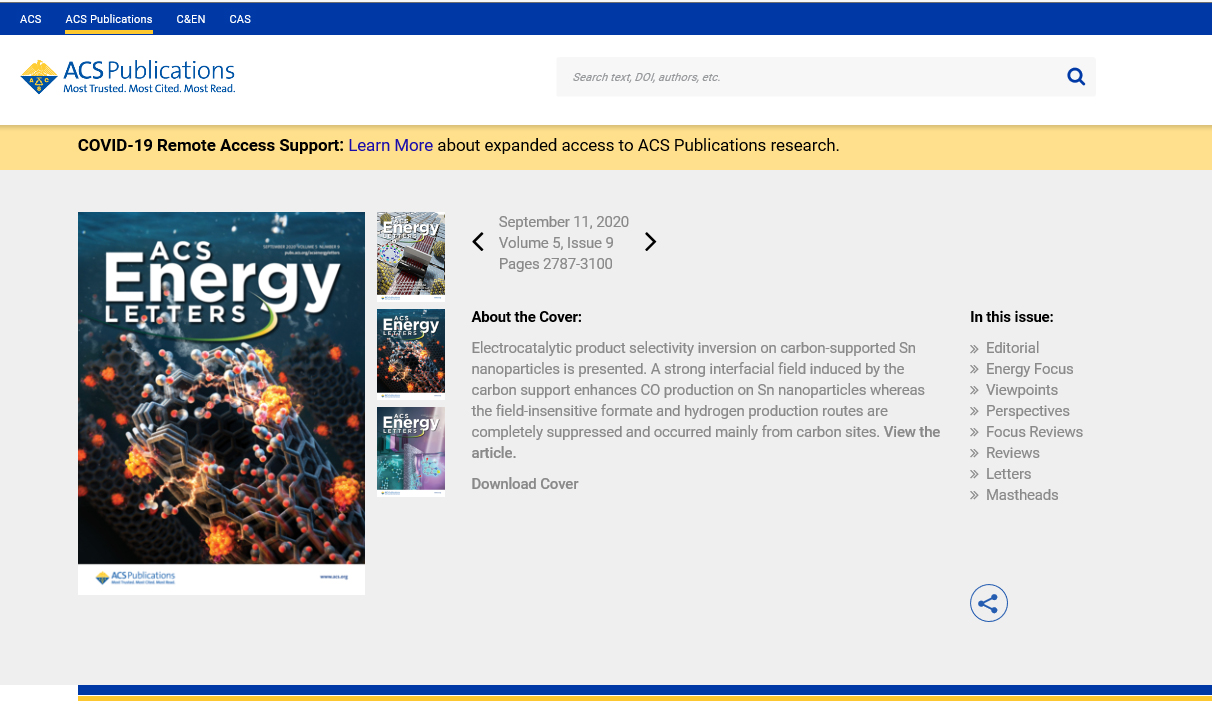Screen dimensions: 1212x710
Task: Jump to the Mastheads section
Action: coord(1022,495)
